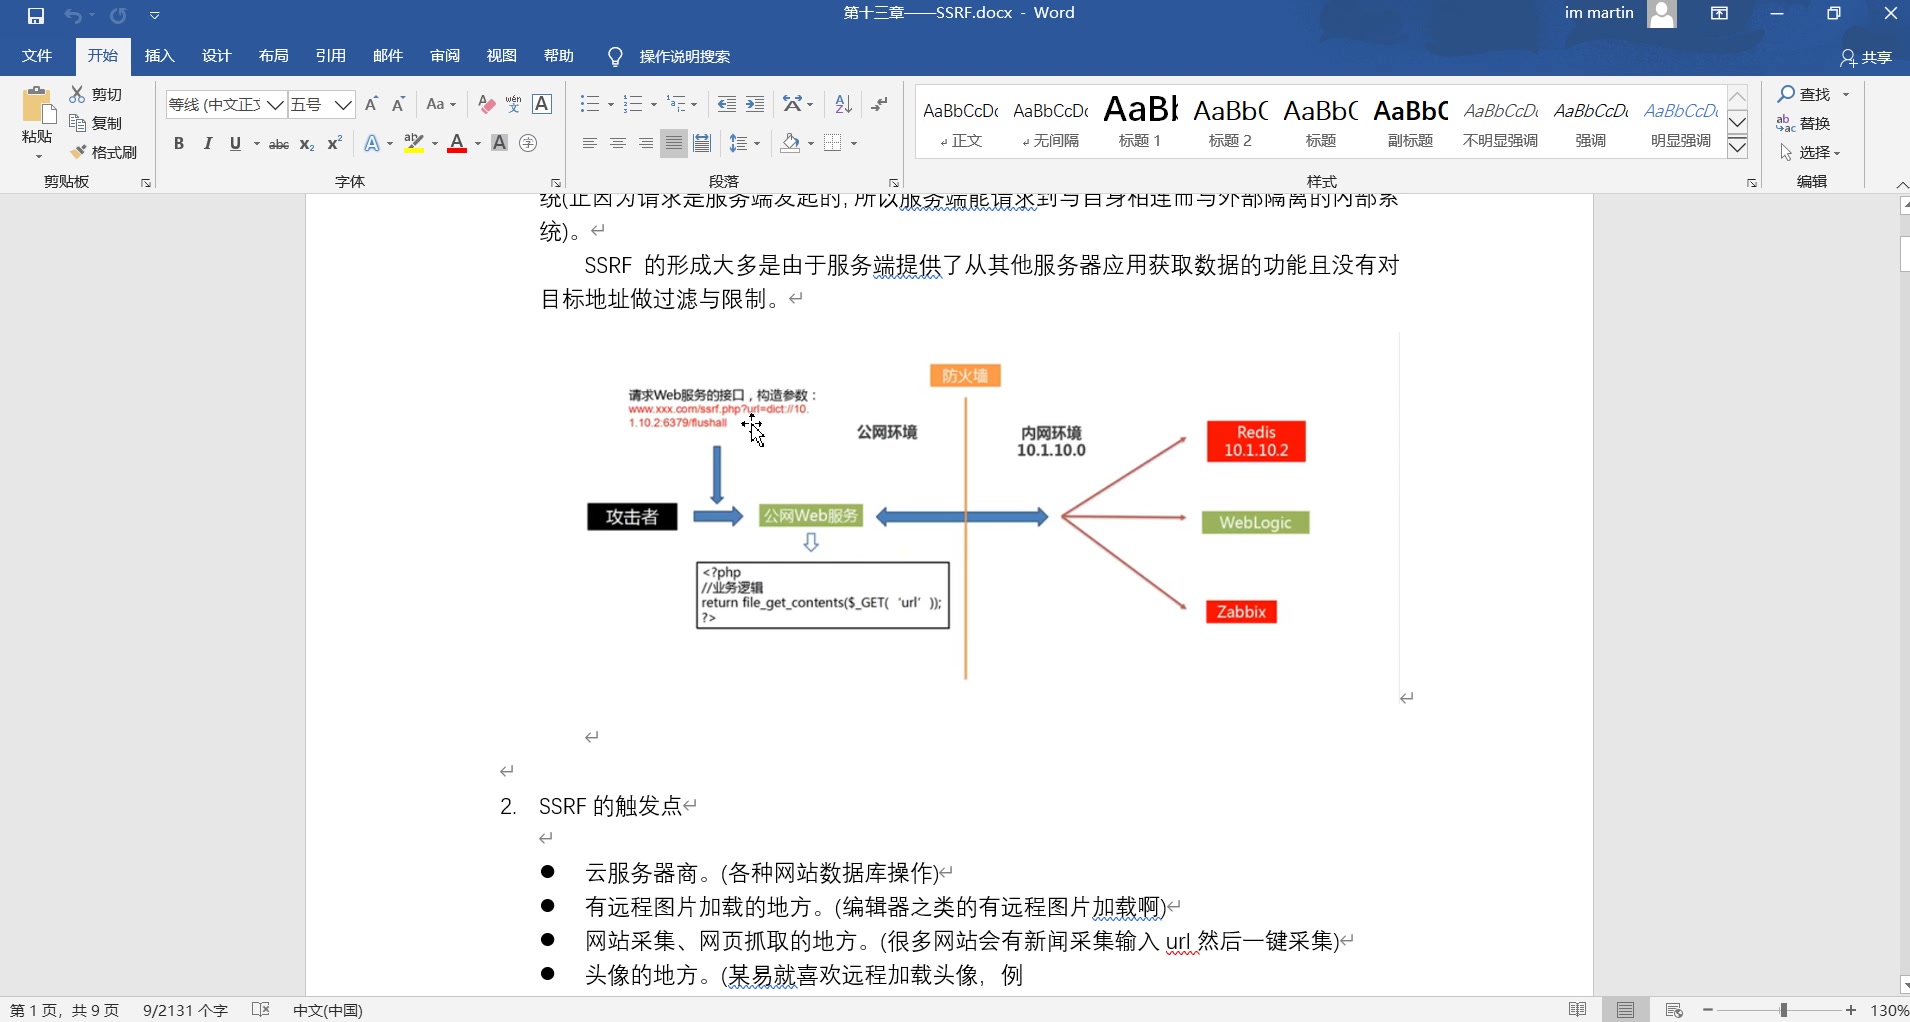Click spelling check icon in status bar

[x=261, y=1010]
